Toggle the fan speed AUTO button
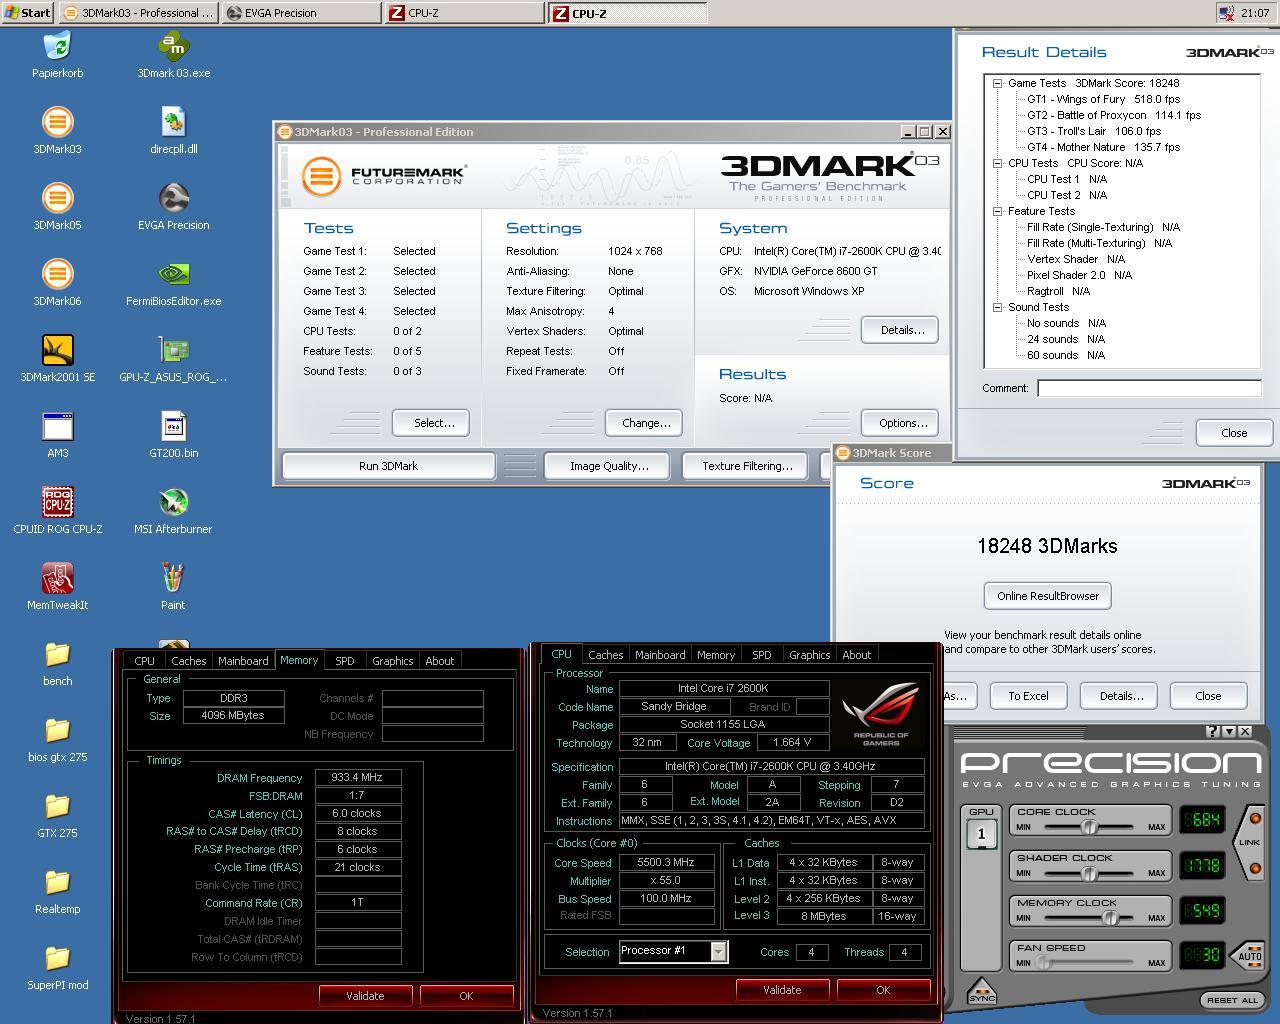The image size is (1280, 1024). [x=1248, y=956]
